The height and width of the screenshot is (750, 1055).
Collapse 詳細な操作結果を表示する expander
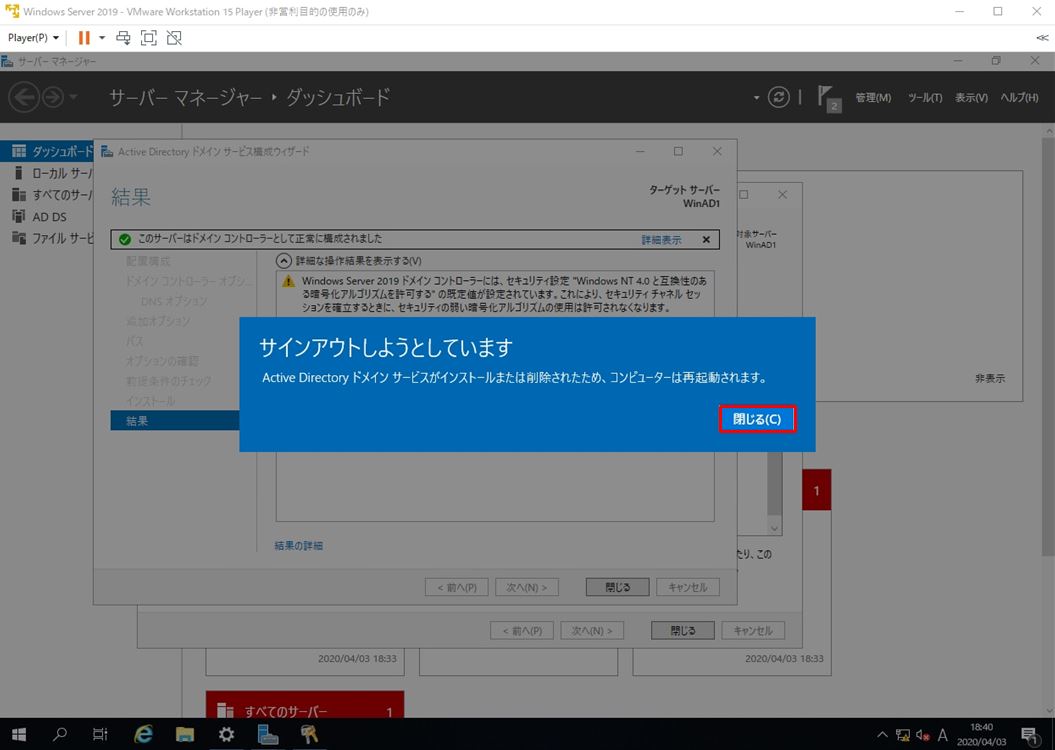pos(285,260)
